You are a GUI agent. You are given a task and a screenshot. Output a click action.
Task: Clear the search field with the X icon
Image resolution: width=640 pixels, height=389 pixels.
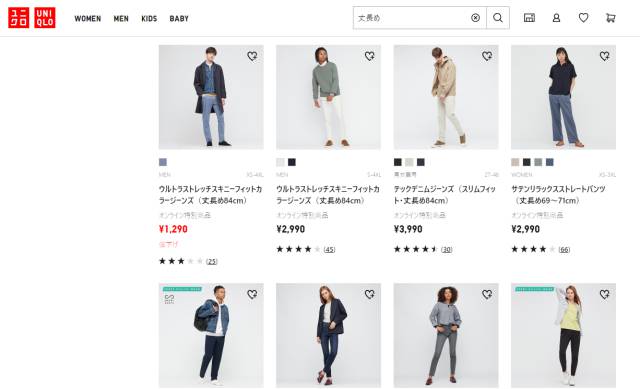(x=476, y=18)
